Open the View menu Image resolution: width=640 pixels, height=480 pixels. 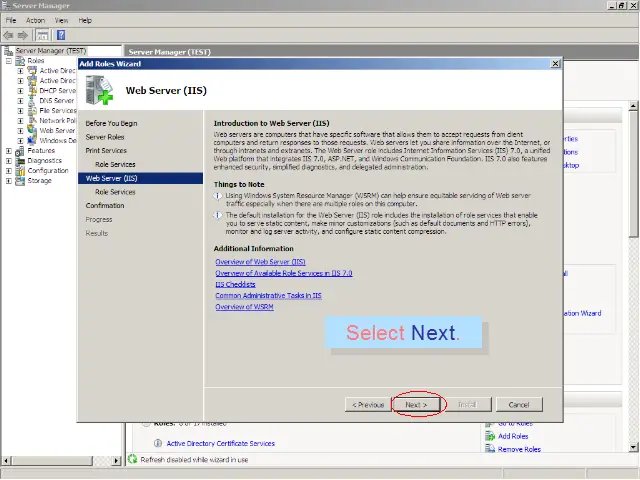click(x=62, y=20)
